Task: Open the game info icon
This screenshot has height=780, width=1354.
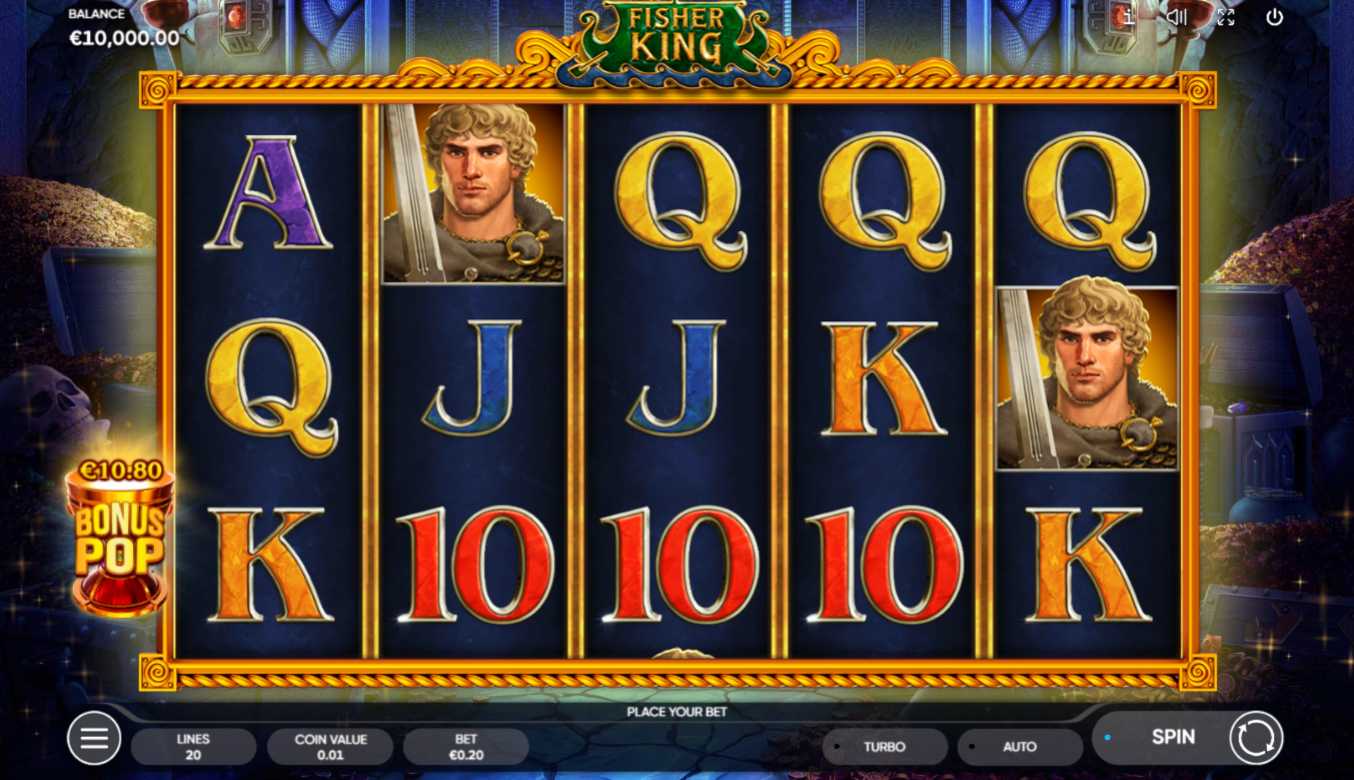Action: [1128, 17]
